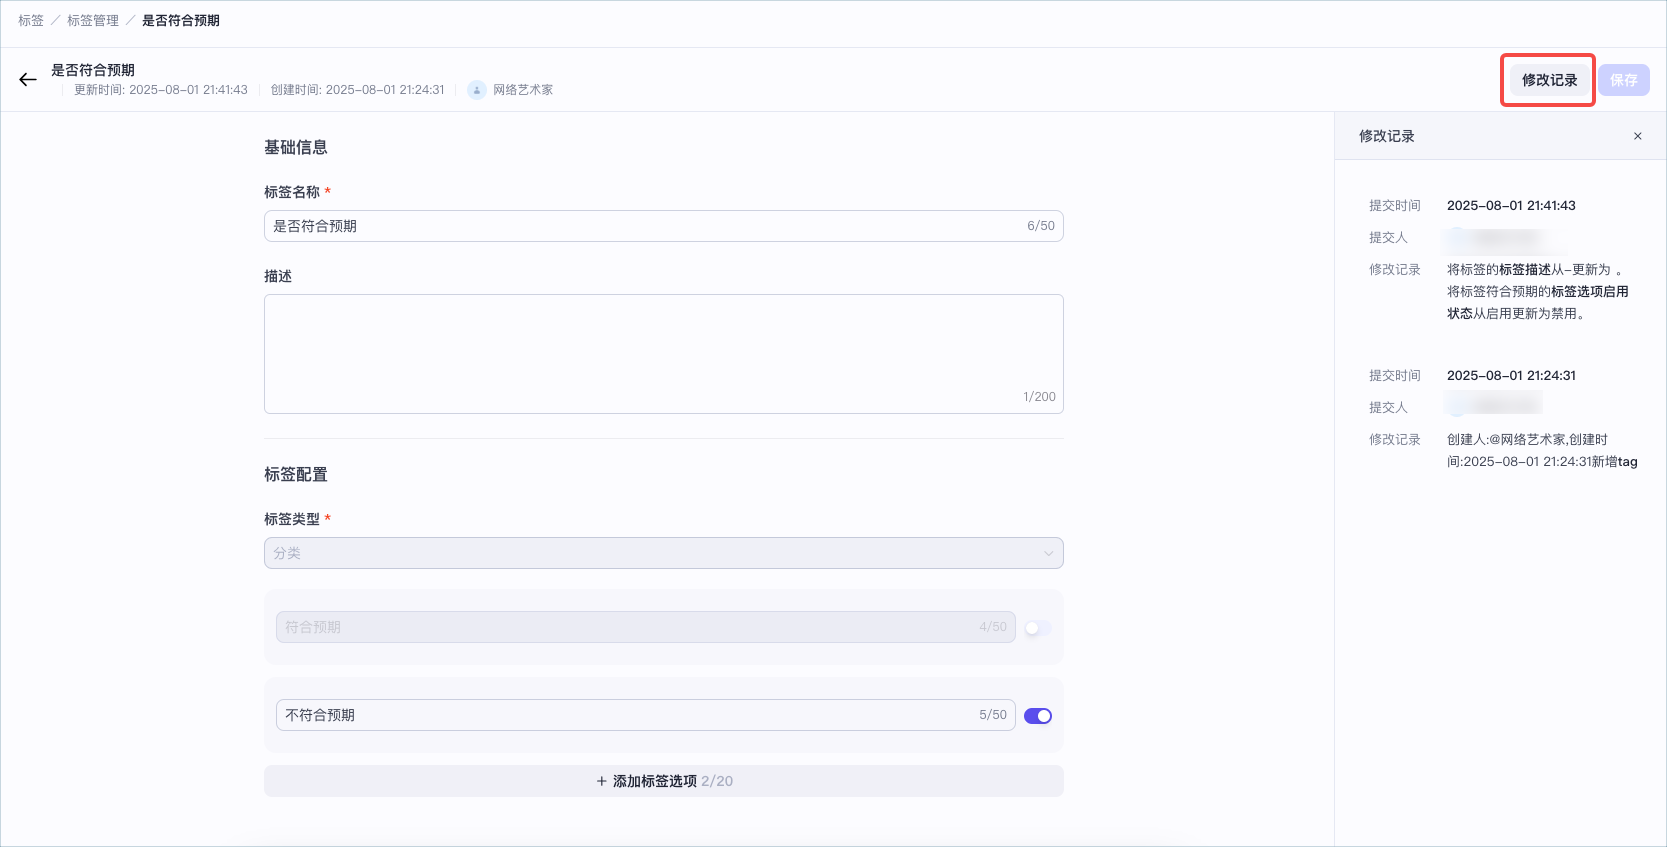Click the 标签类型 field label
The width and height of the screenshot is (1667, 847).
pyautogui.click(x=292, y=519)
